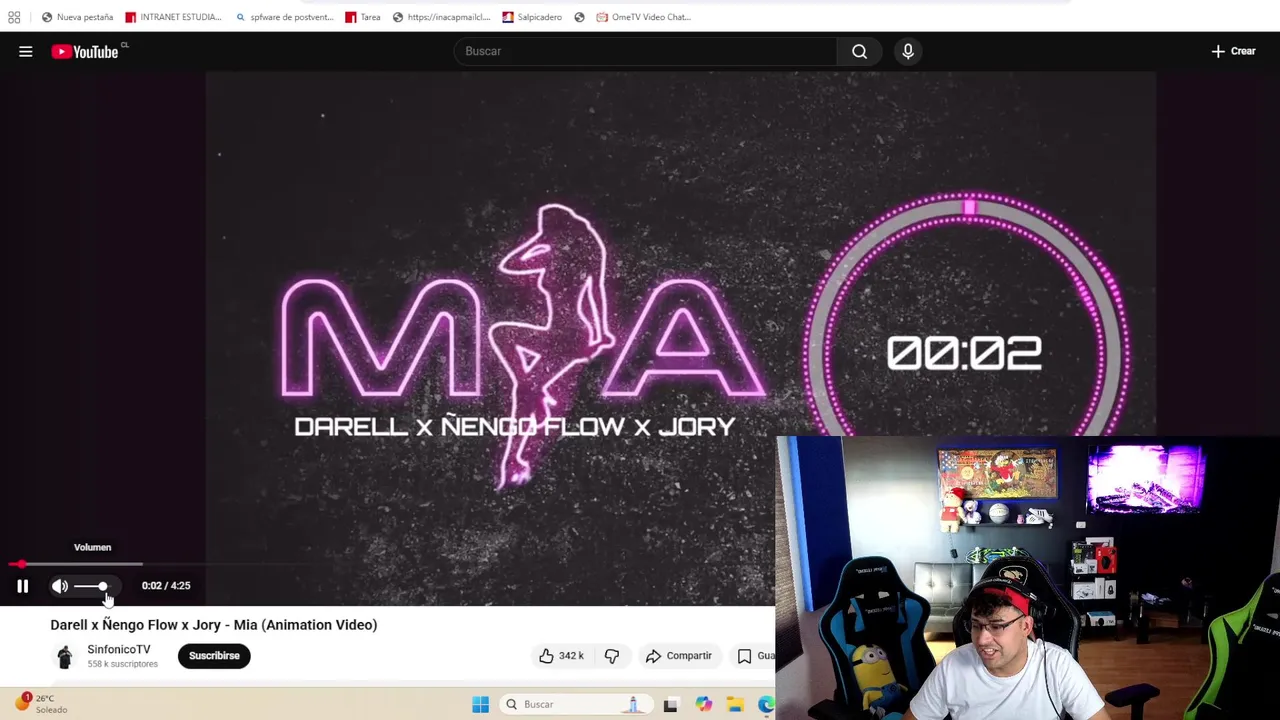
Task: Open the SinfonicoTV channel avatar
Action: (65, 656)
